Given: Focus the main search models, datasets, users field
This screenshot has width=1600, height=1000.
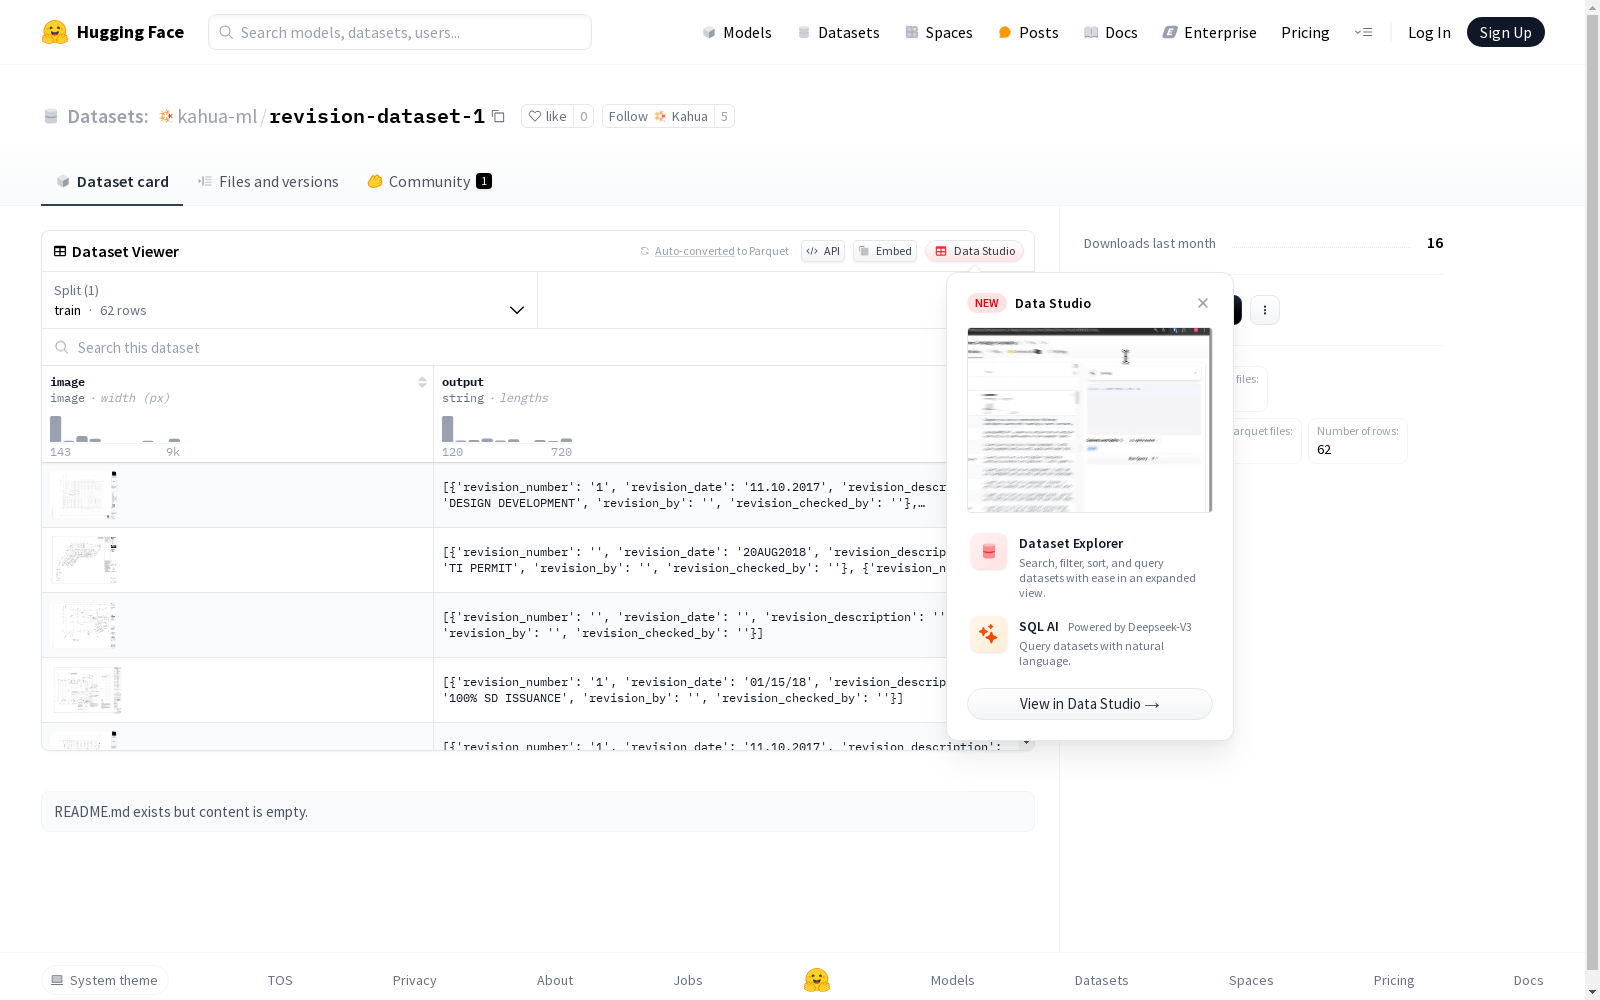Looking at the screenshot, I should [400, 32].
